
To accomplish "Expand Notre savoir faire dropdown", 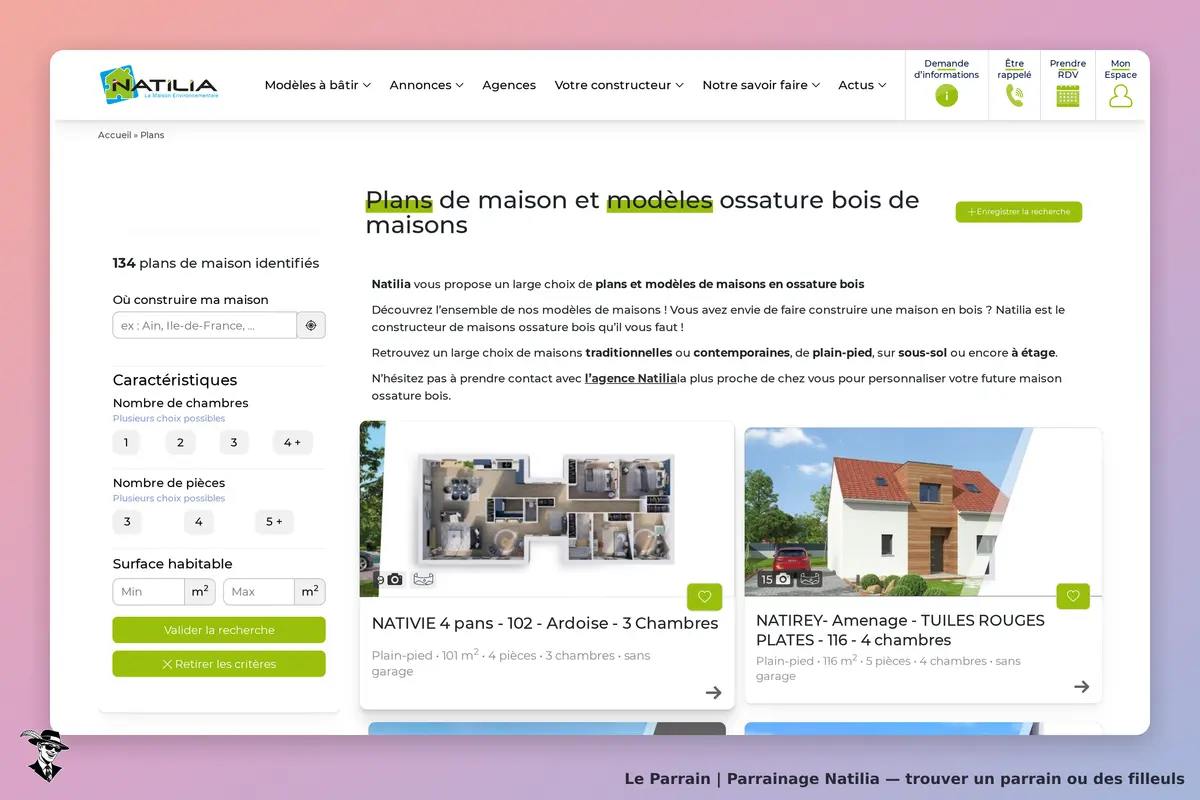I will pos(761,85).
